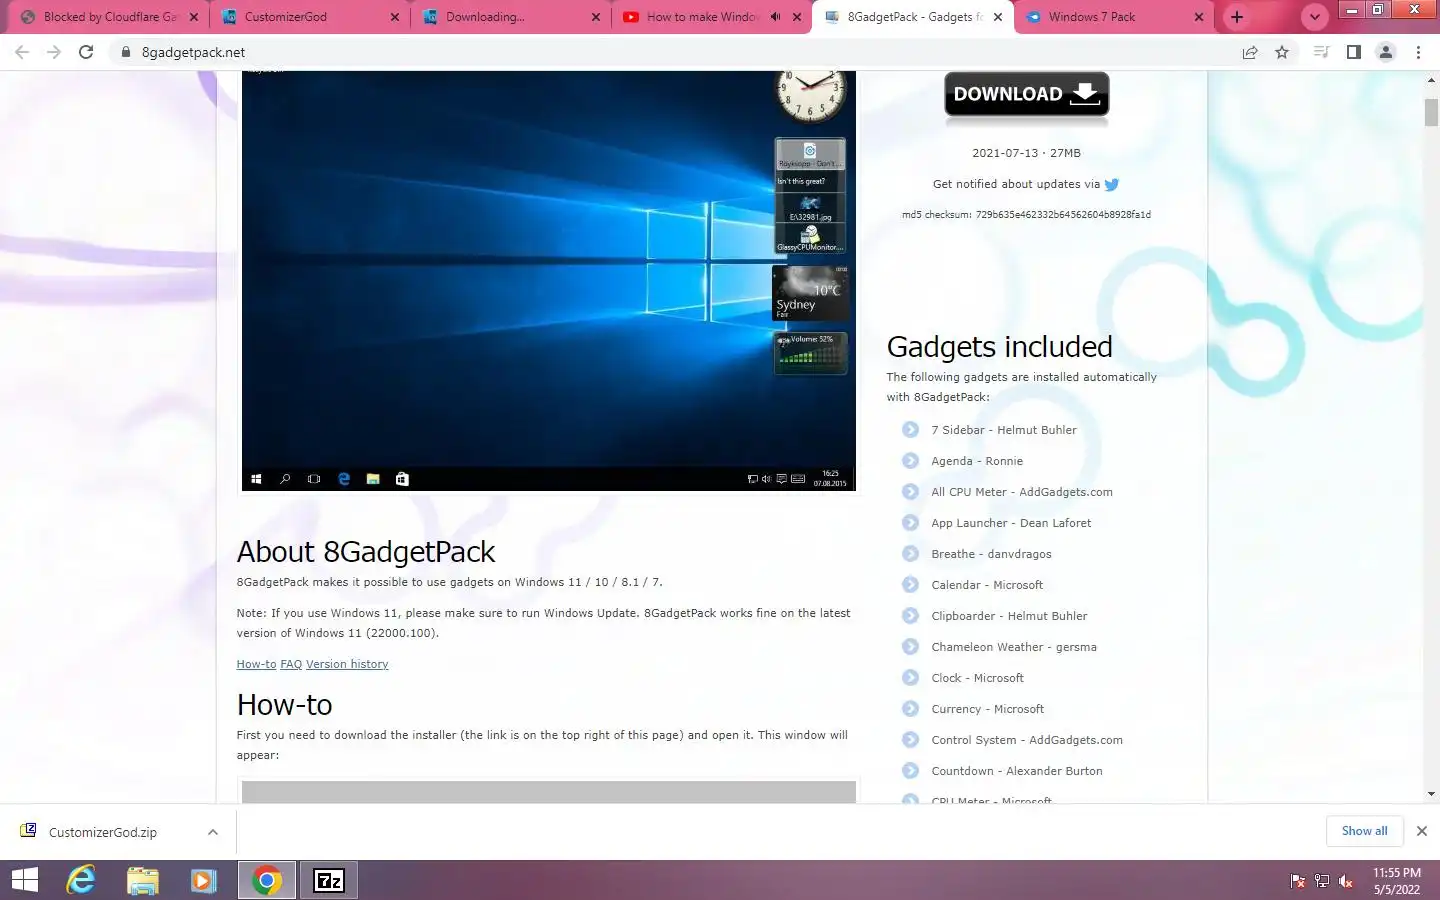Click 'All CPU Meter - AddGadgets.com' entry
Image resolution: width=1440 pixels, height=900 pixels.
click(1022, 492)
